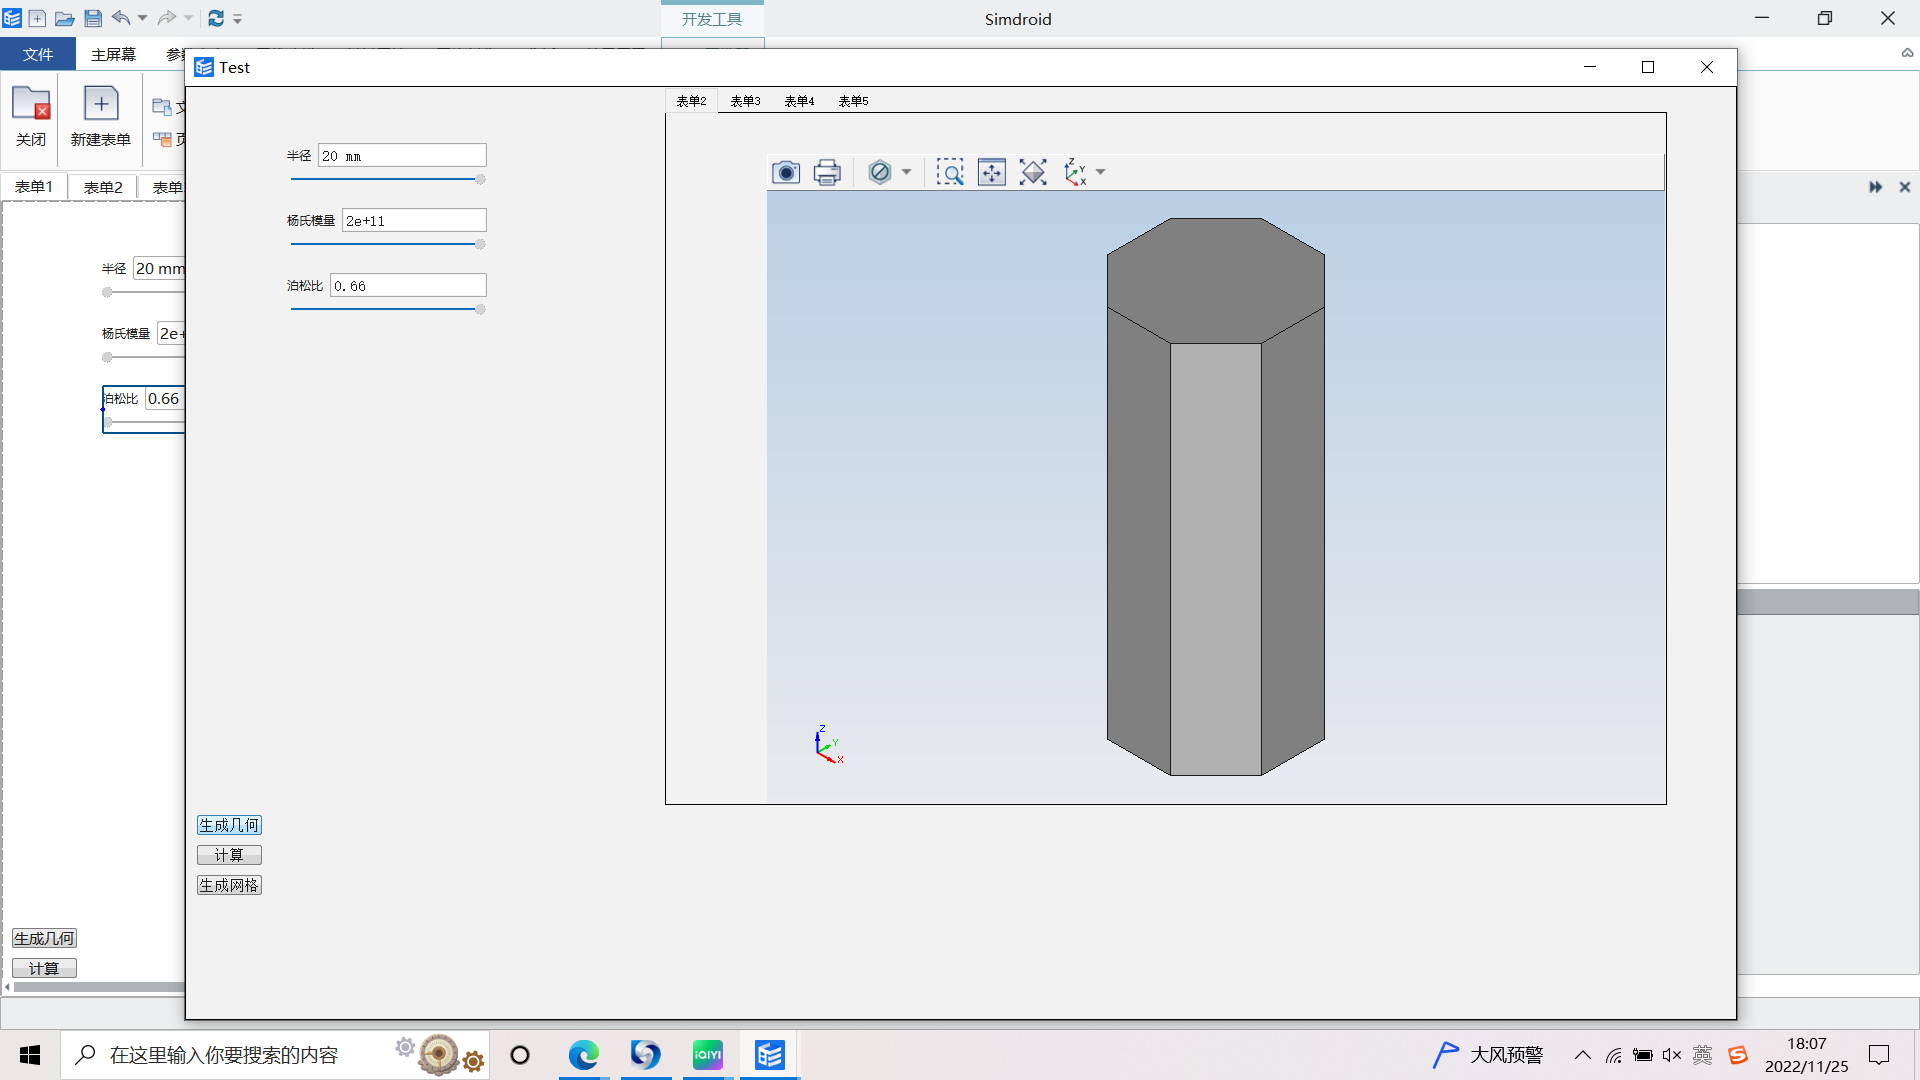Open the 文件 menu
Screen dimensions: 1920x1080
point(38,54)
